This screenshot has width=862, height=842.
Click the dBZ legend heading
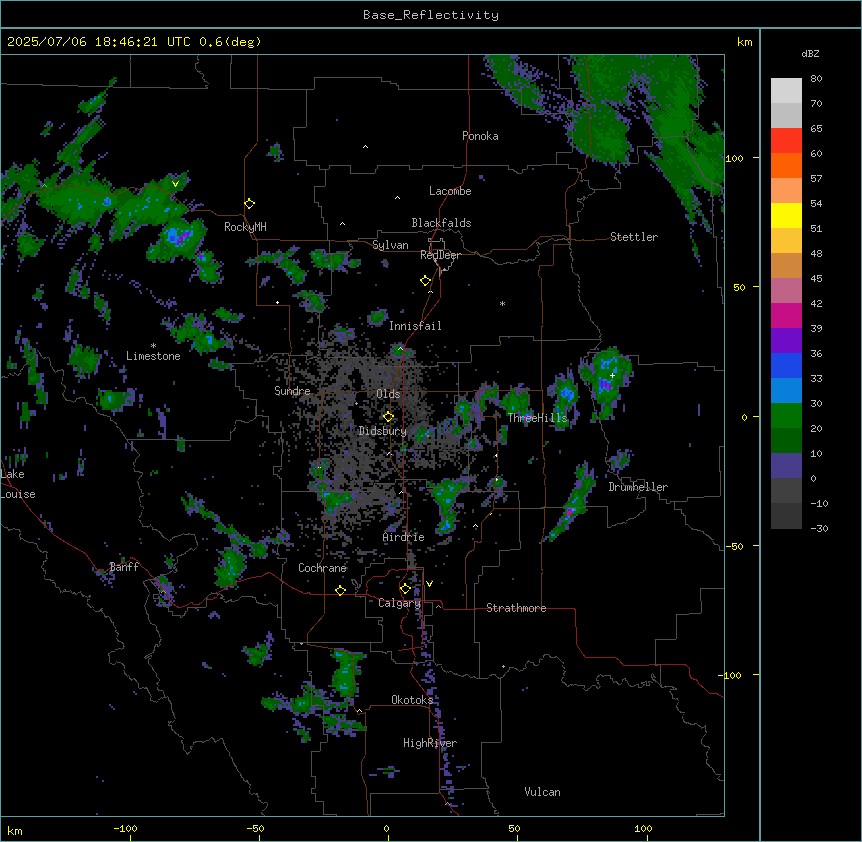click(810, 54)
